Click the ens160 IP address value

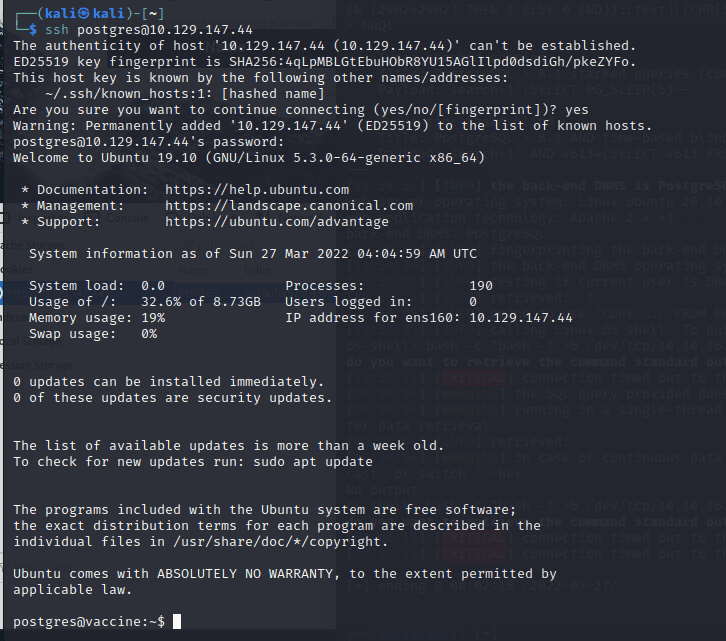[x=519, y=318]
